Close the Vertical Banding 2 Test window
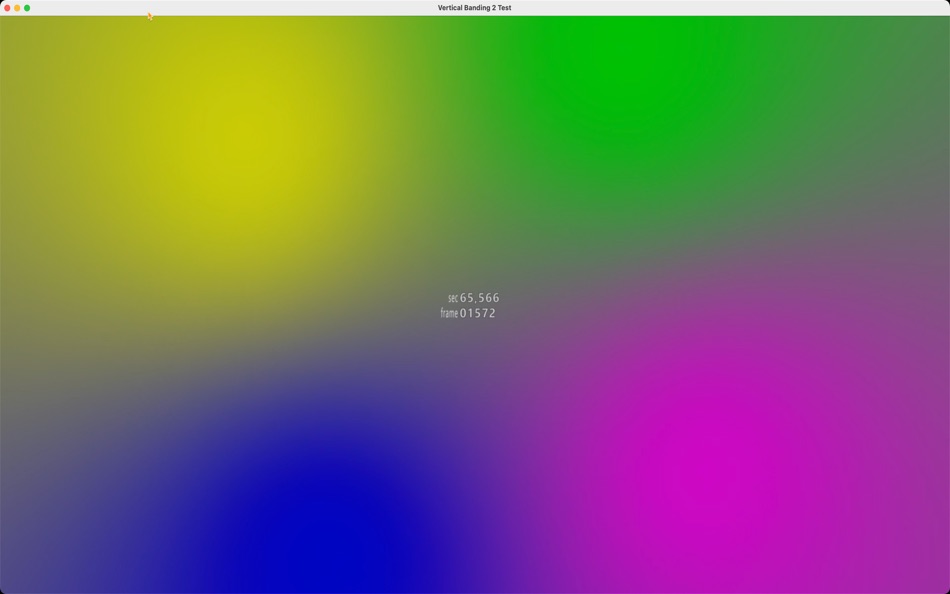Viewport: 950px width, 594px height. tap(7, 8)
